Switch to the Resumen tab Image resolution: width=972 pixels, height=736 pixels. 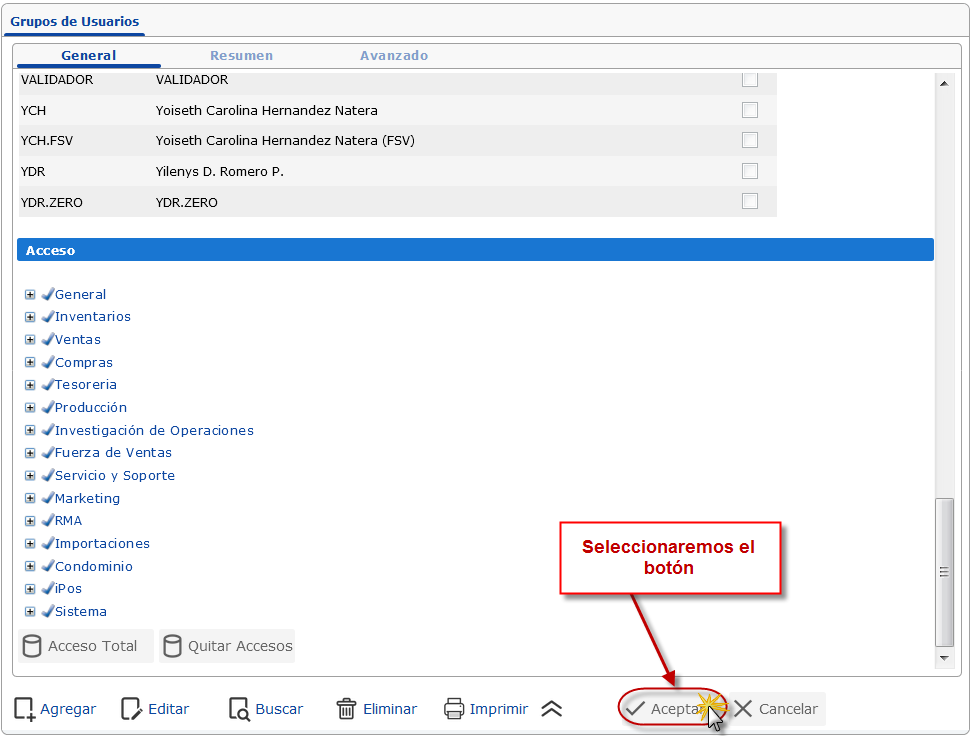click(x=241, y=55)
